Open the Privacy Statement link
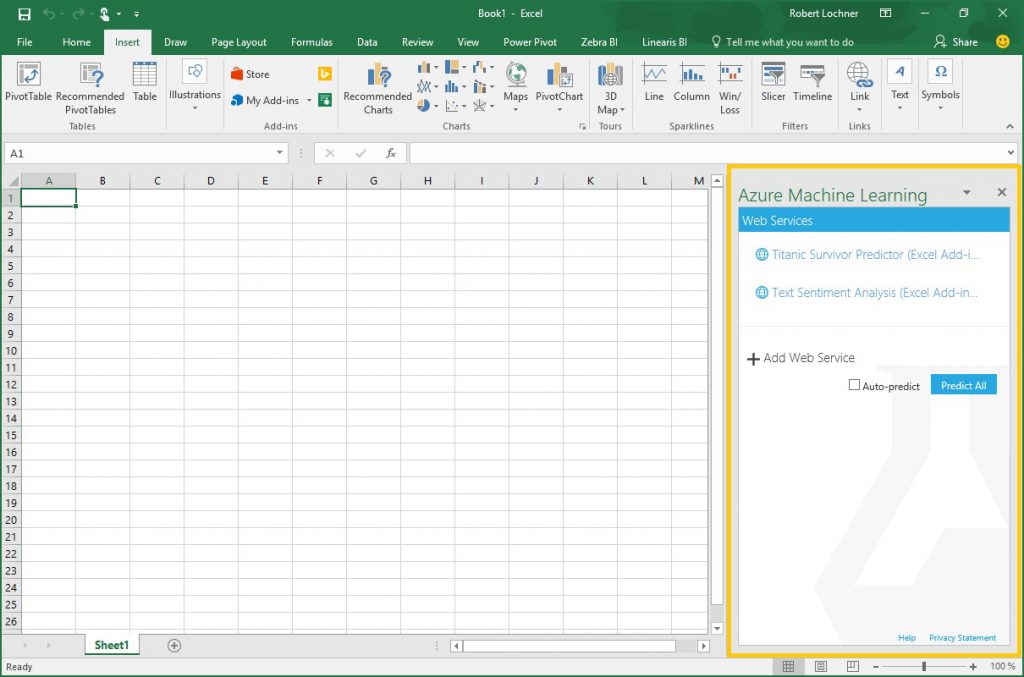Image resolution: width=1024 pixels, height=677 pixels. point(962,637)
